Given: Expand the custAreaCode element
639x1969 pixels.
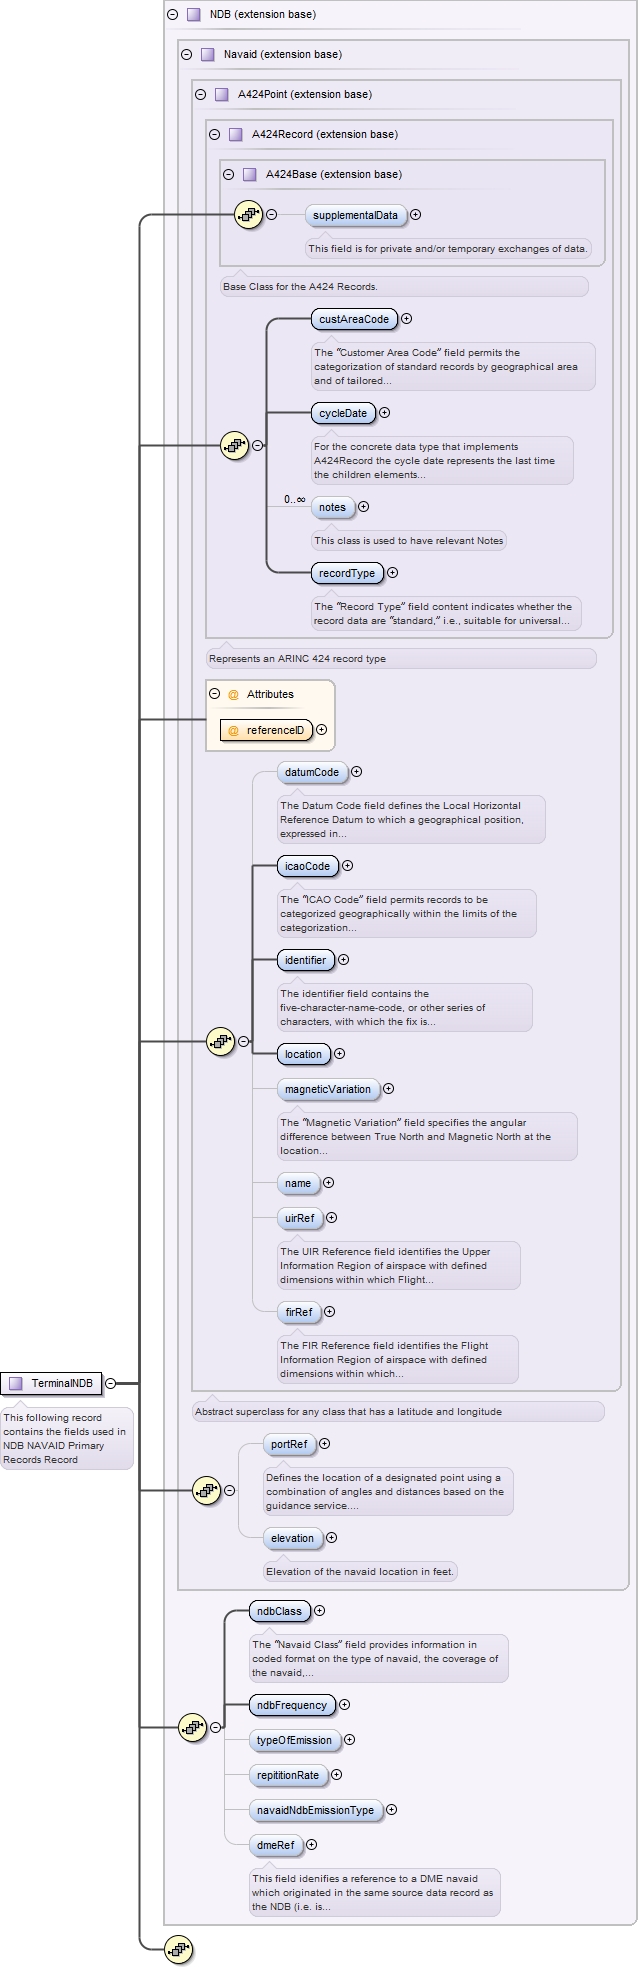Looking at the screenshot, I should 407,319.
